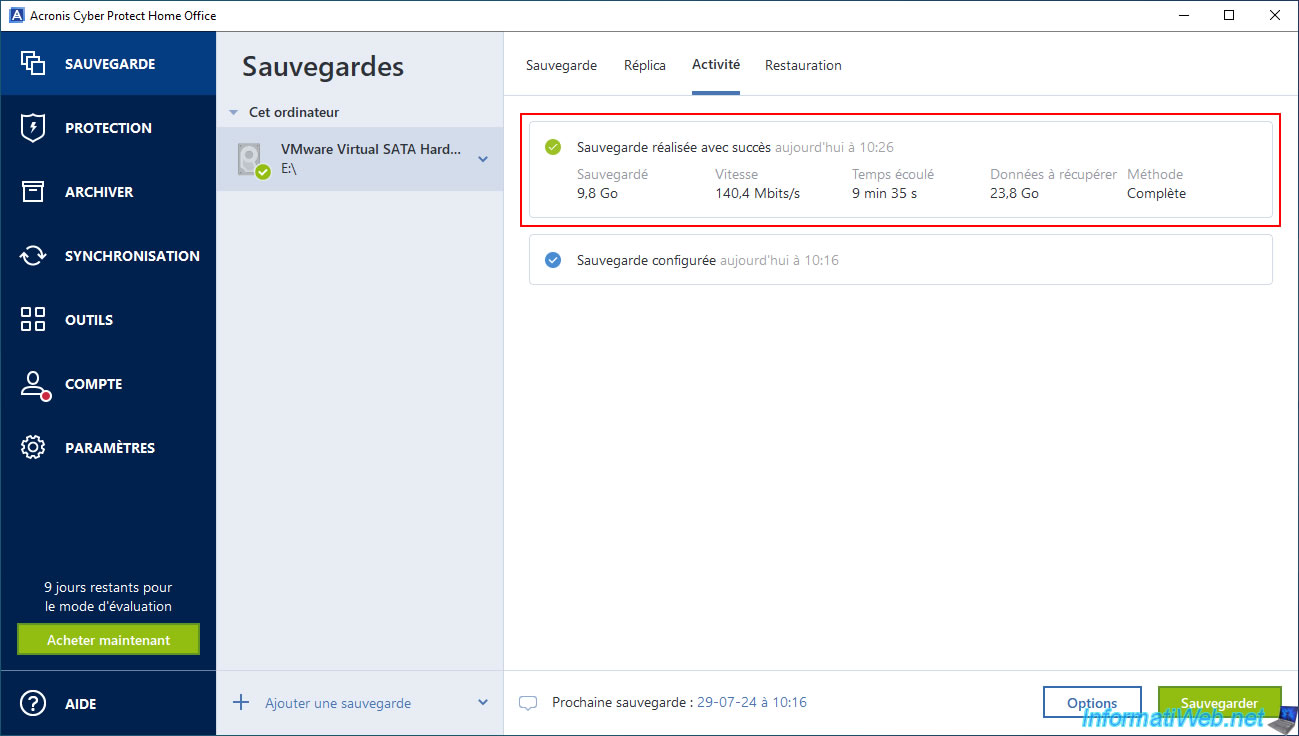Click the Sauvegardes panel heading

(323, 67)
